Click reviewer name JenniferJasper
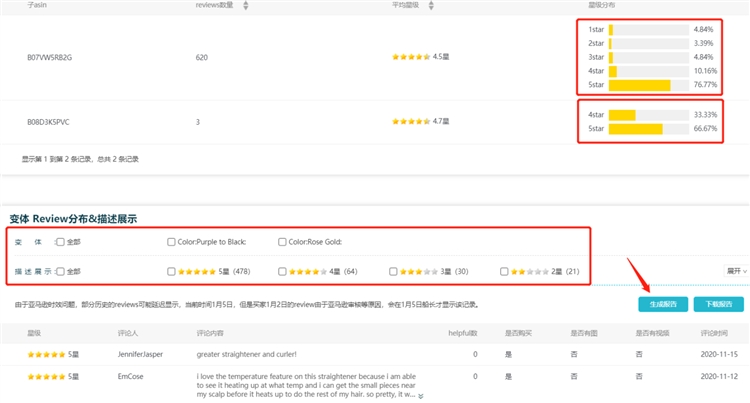Image resolution: width=750 pixels, height=403 pixels. click(x=140, y=354)
